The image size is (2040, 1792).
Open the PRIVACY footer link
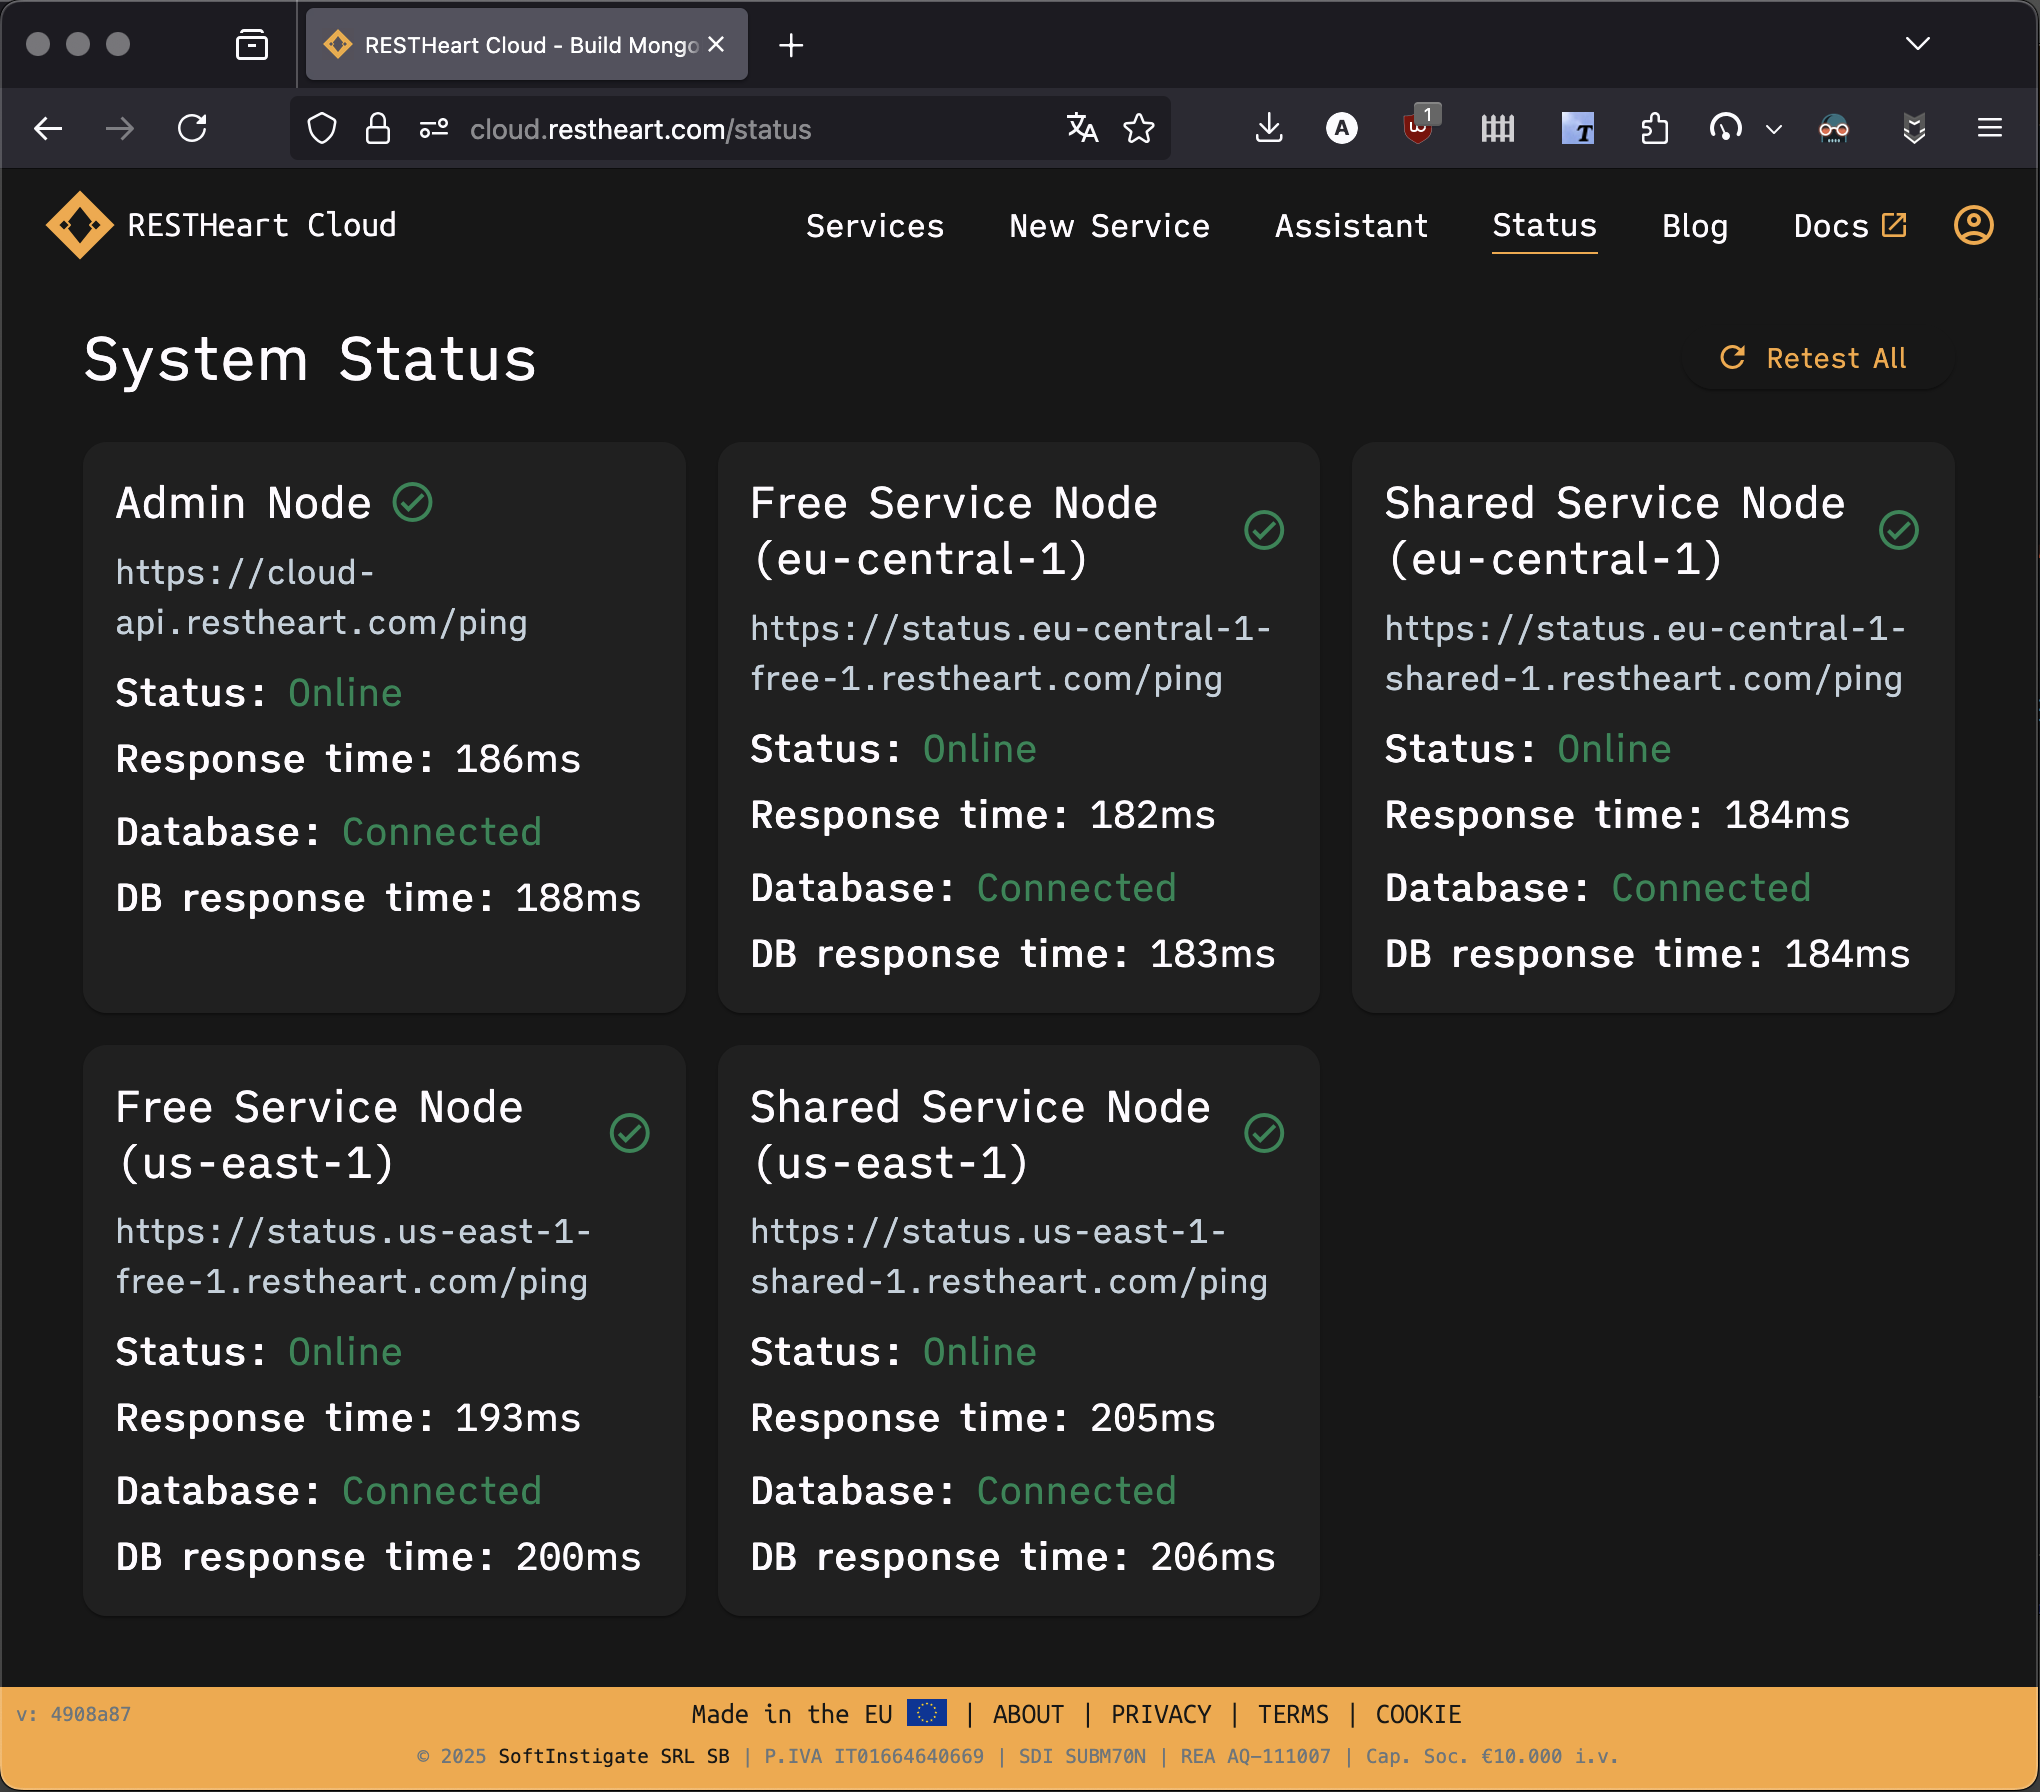1161,1714
